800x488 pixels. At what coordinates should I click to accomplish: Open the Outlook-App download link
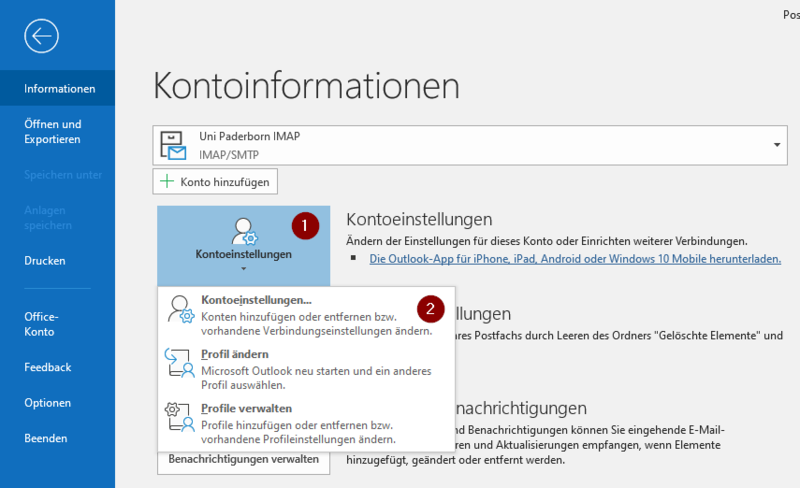point(575,259)
